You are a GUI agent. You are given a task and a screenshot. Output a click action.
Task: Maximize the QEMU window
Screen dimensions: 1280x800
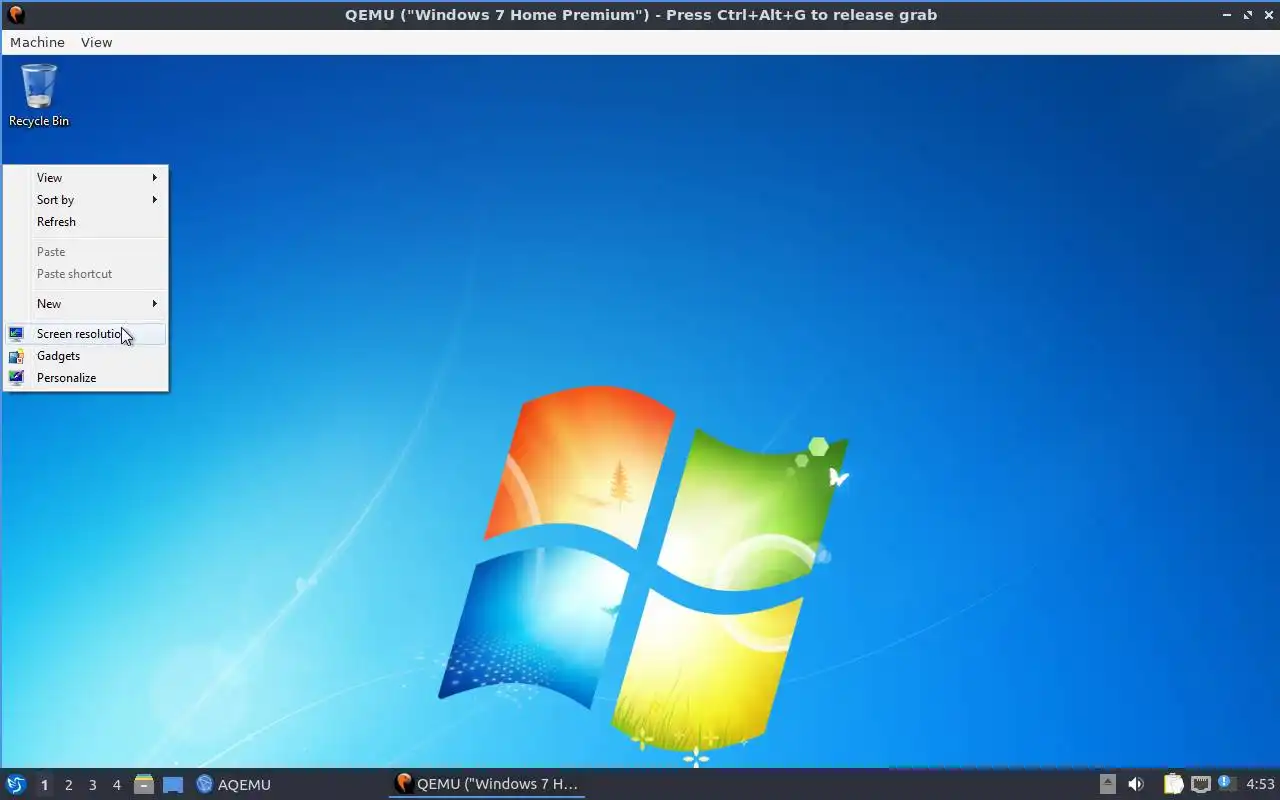[x=1247, y=15]
